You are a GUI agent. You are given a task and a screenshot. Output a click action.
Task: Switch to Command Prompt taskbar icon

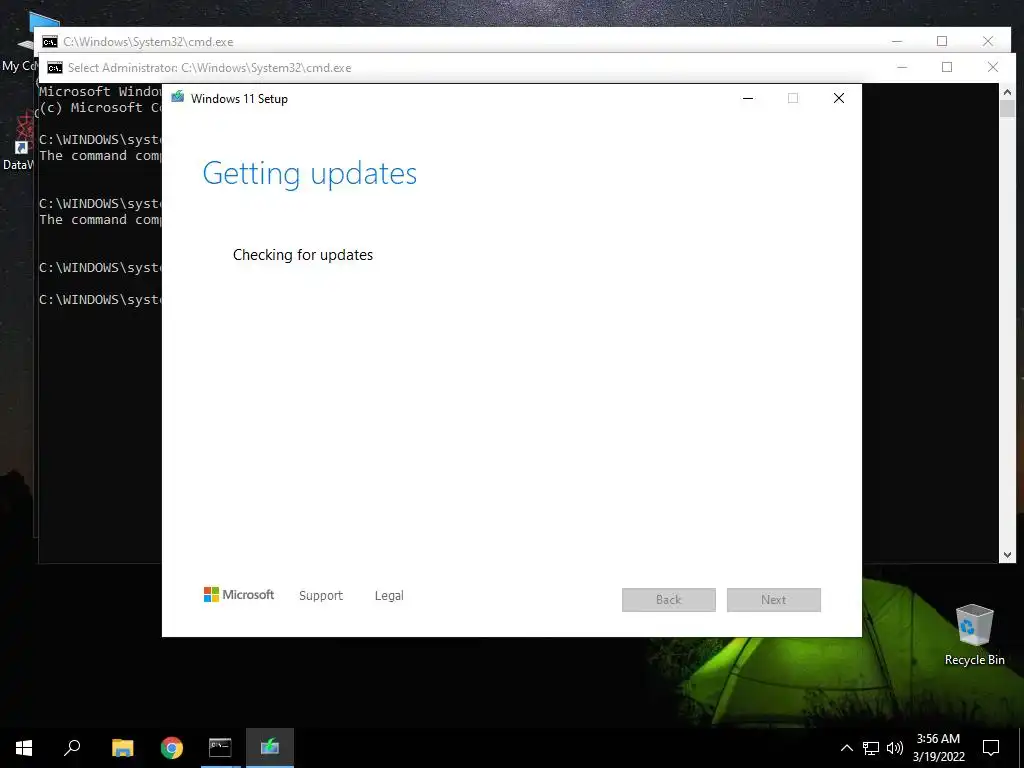click(220, 748)
